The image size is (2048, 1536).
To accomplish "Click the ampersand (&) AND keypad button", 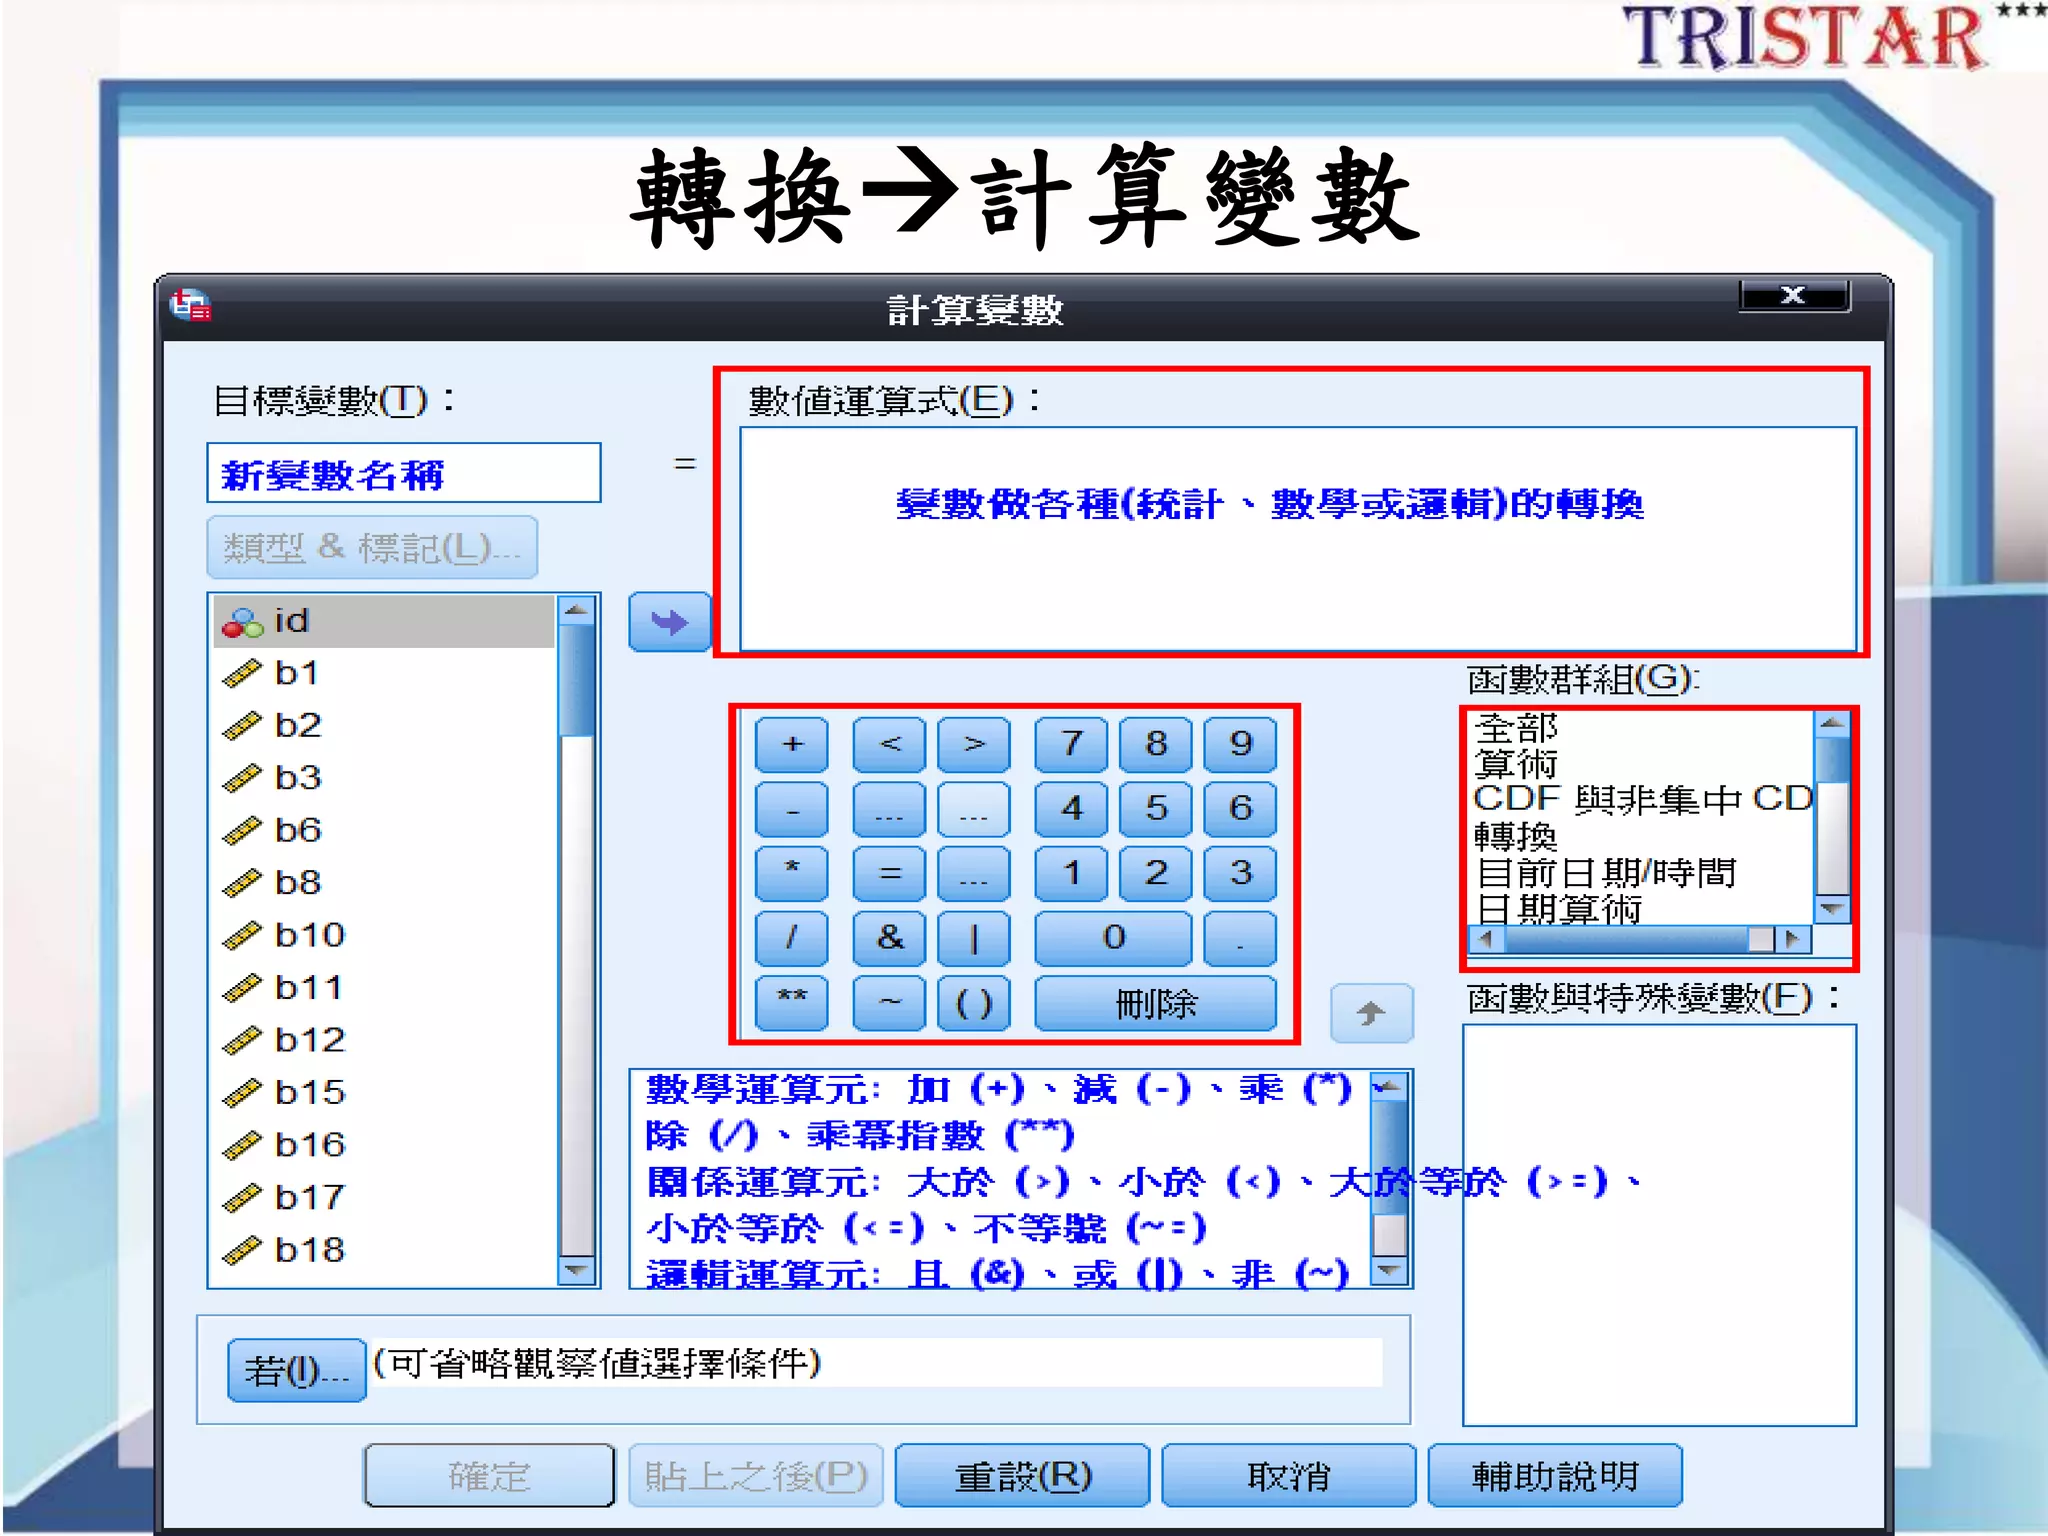I will (889, 938).
